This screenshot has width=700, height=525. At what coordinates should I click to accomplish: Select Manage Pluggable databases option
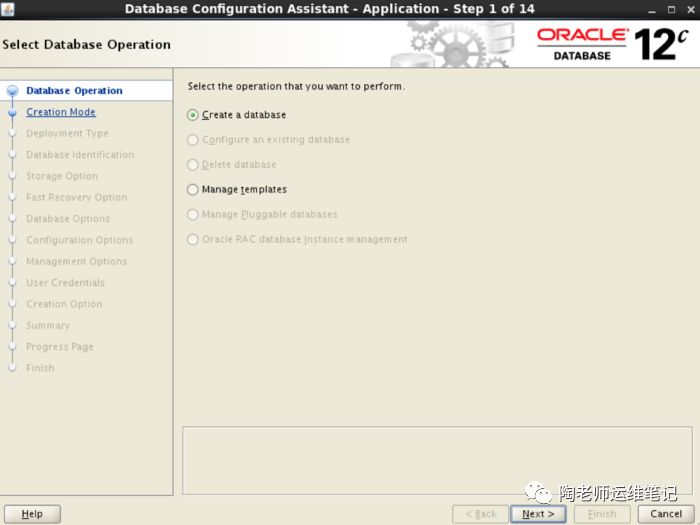pos(192,215)
